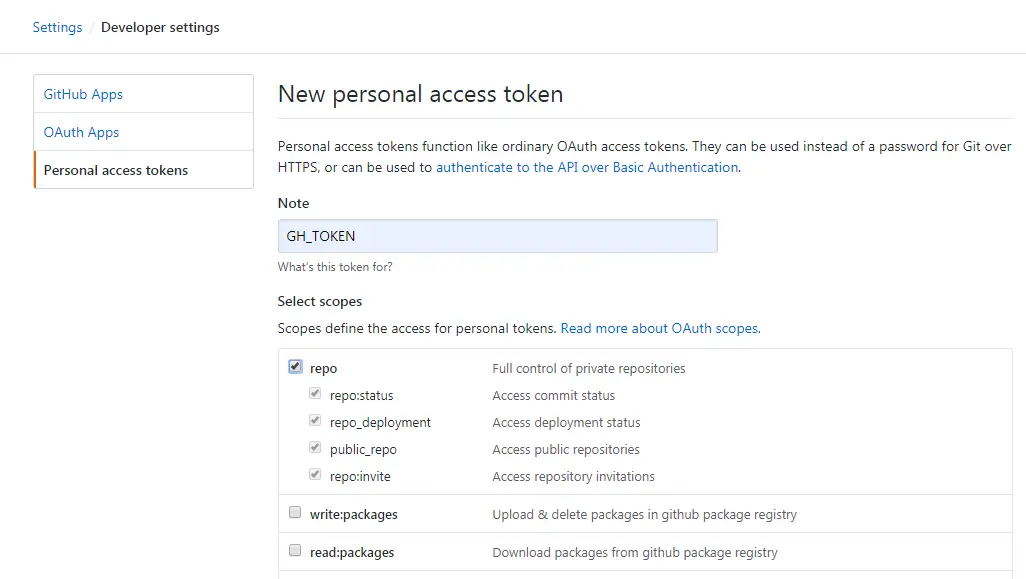Select GitHub Apps in the sidebar
The image size is (1026, 579).
coord(82,93)
